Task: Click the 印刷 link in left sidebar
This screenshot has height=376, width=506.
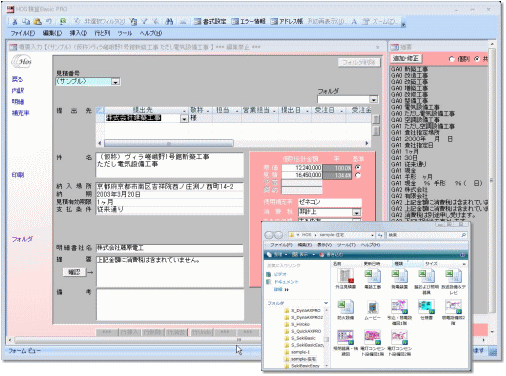Action: (x=18, y=175)
